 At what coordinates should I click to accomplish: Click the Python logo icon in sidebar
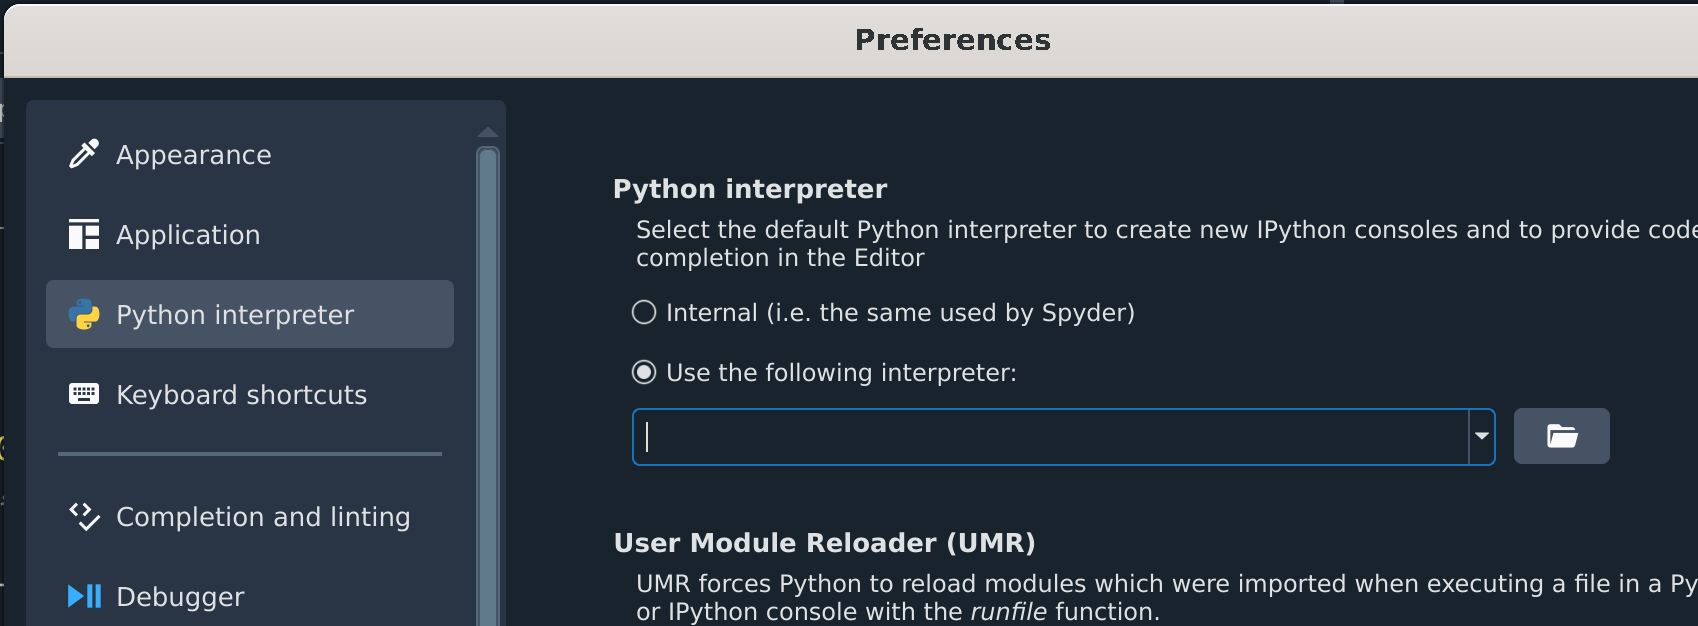click(x=84, y=314)
